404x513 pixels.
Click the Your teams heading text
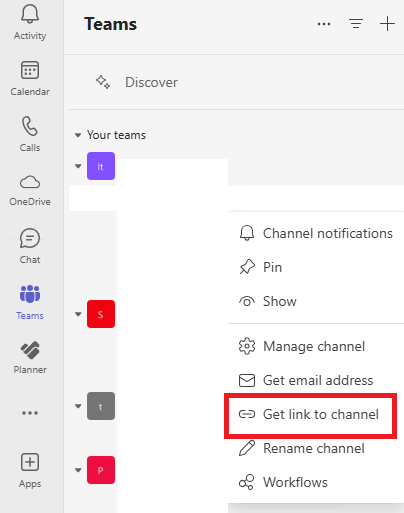click(x=116, y=135)
